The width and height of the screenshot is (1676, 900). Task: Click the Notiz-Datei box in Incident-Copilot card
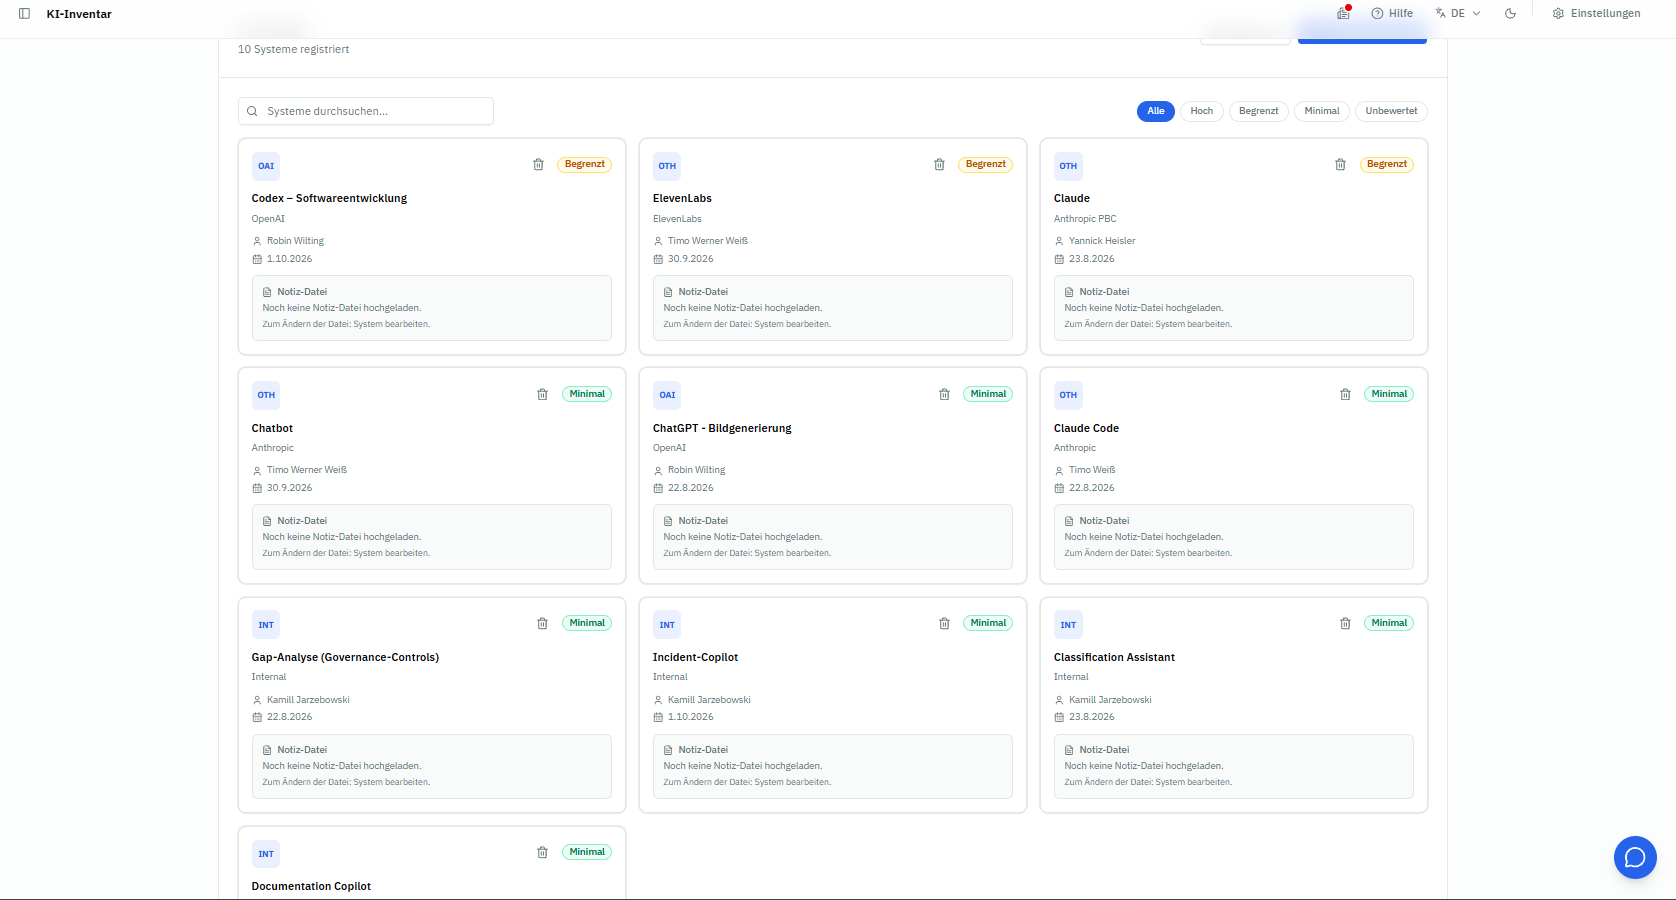pyautogui.click(x=833, y=766)
